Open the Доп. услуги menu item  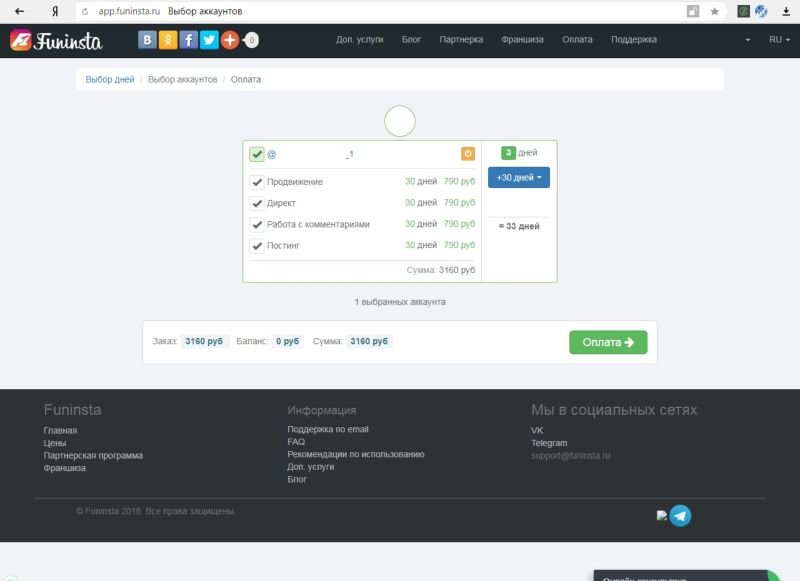359,40
